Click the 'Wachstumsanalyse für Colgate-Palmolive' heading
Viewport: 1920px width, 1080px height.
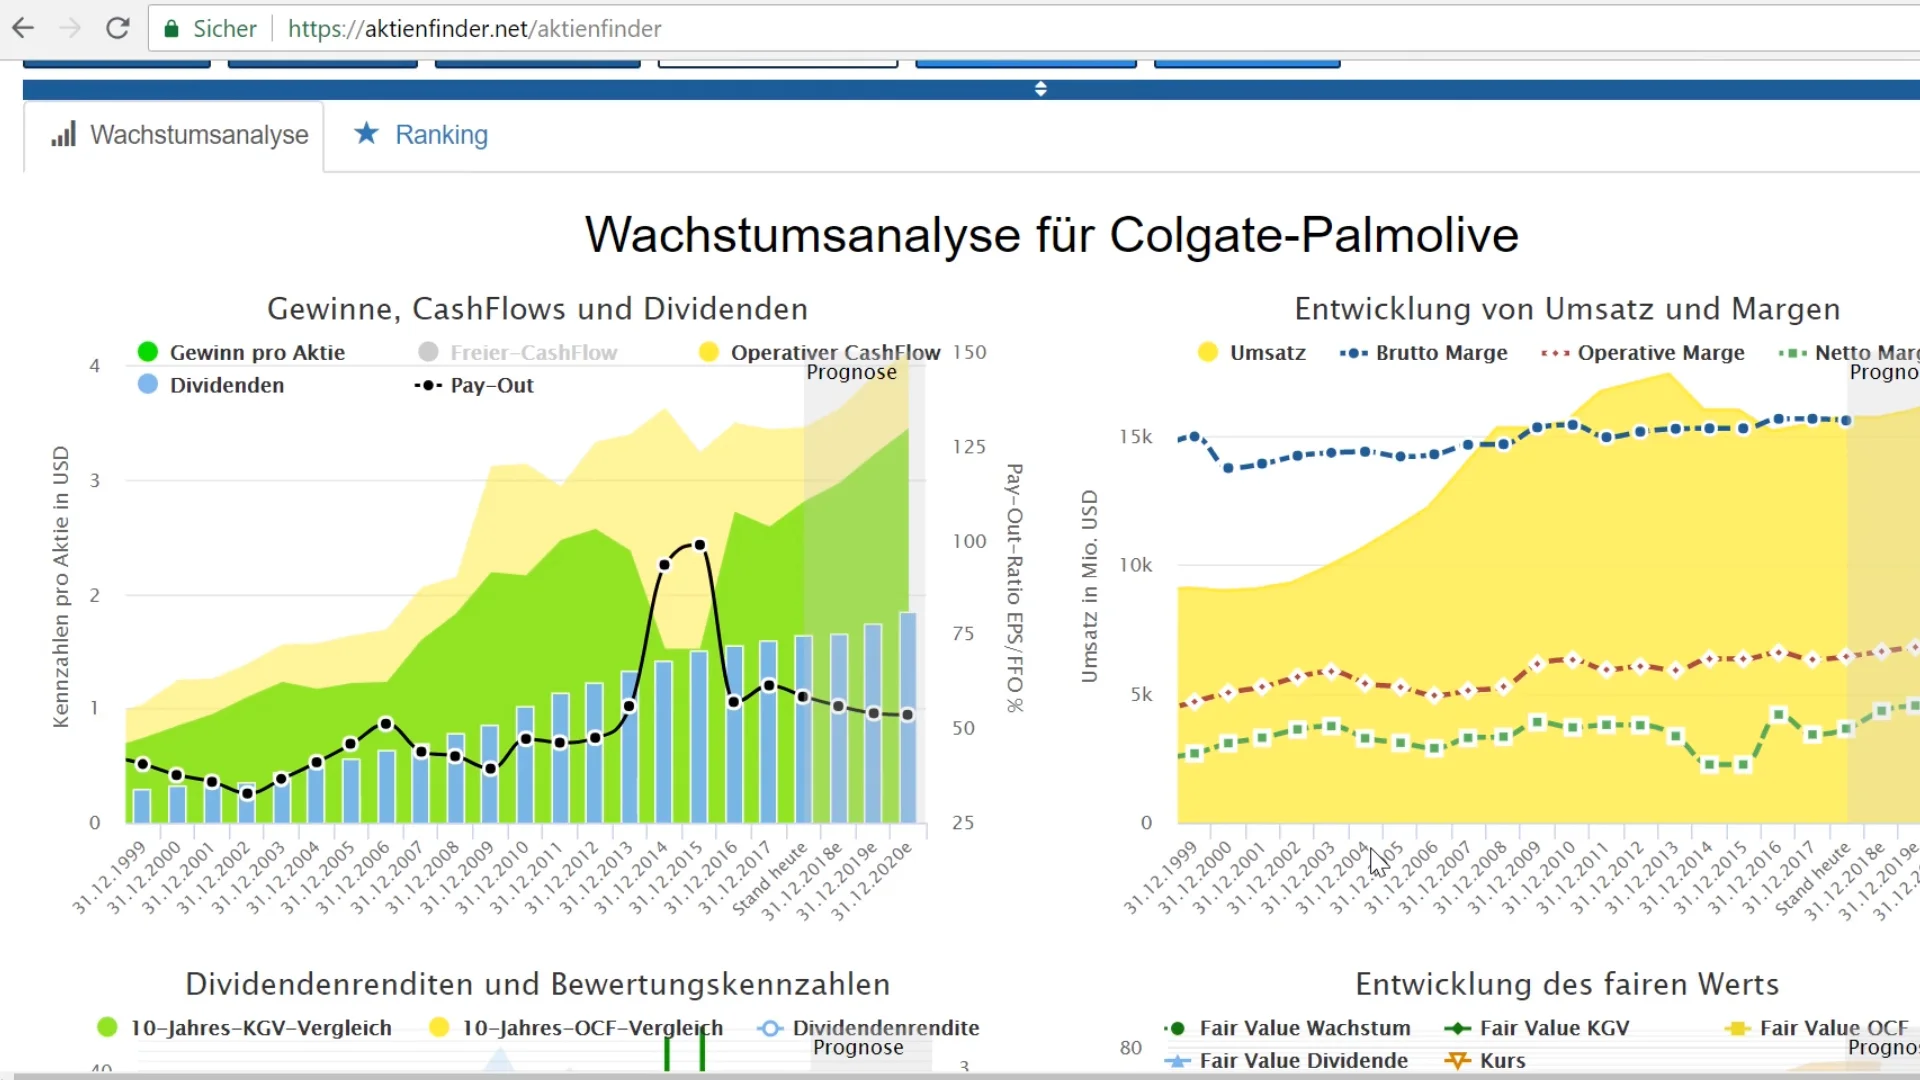pos(1052,235)
